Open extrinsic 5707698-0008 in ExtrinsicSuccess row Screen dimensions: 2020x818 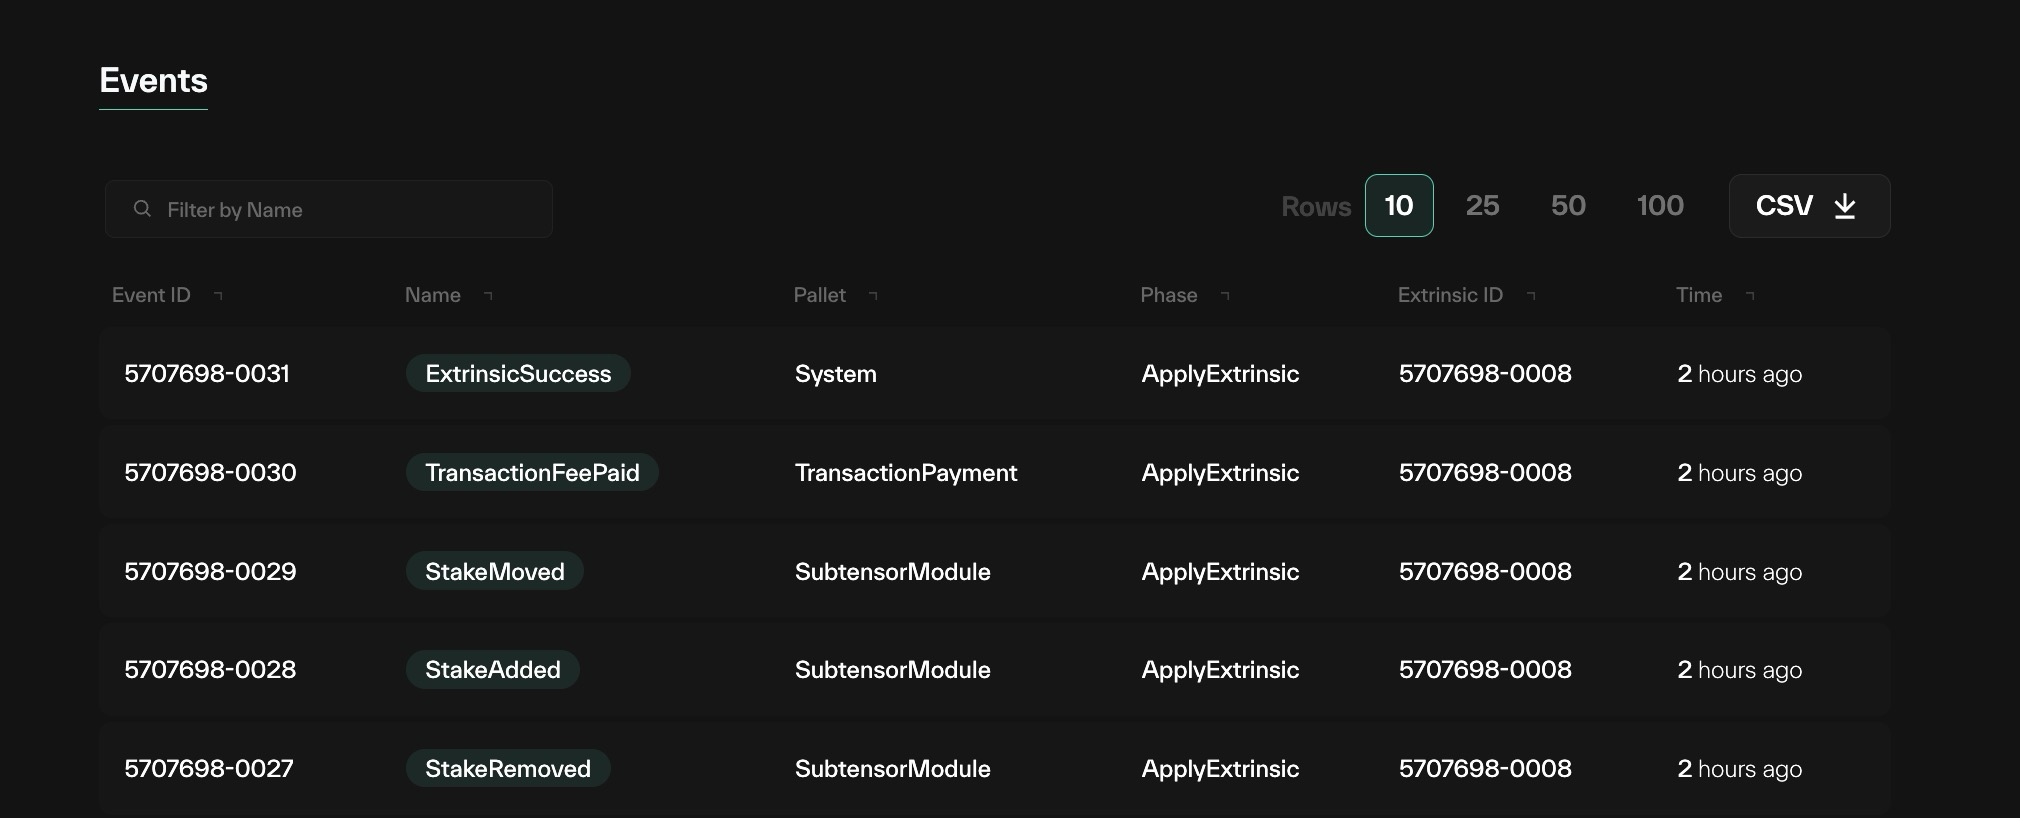pyautogui.click(x=1485, y=374)
